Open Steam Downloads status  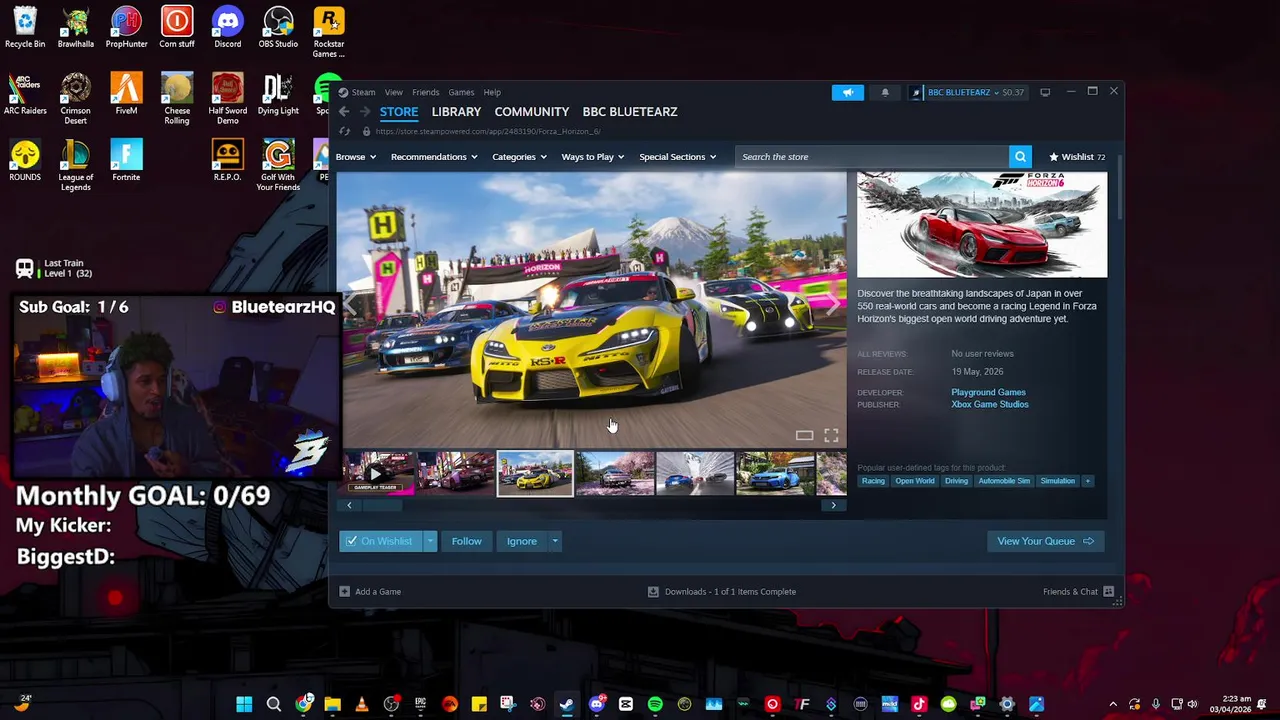point(722,592)
